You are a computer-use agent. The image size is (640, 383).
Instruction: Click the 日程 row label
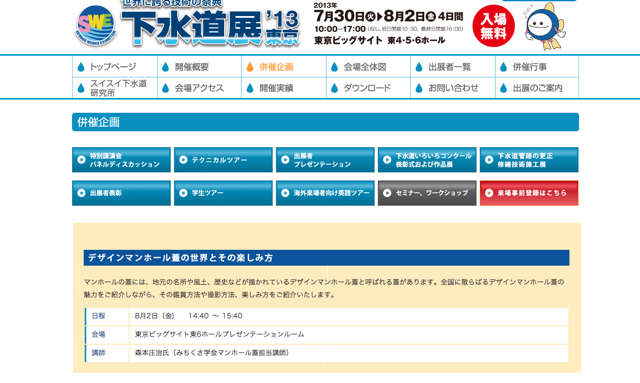(98, 316)
